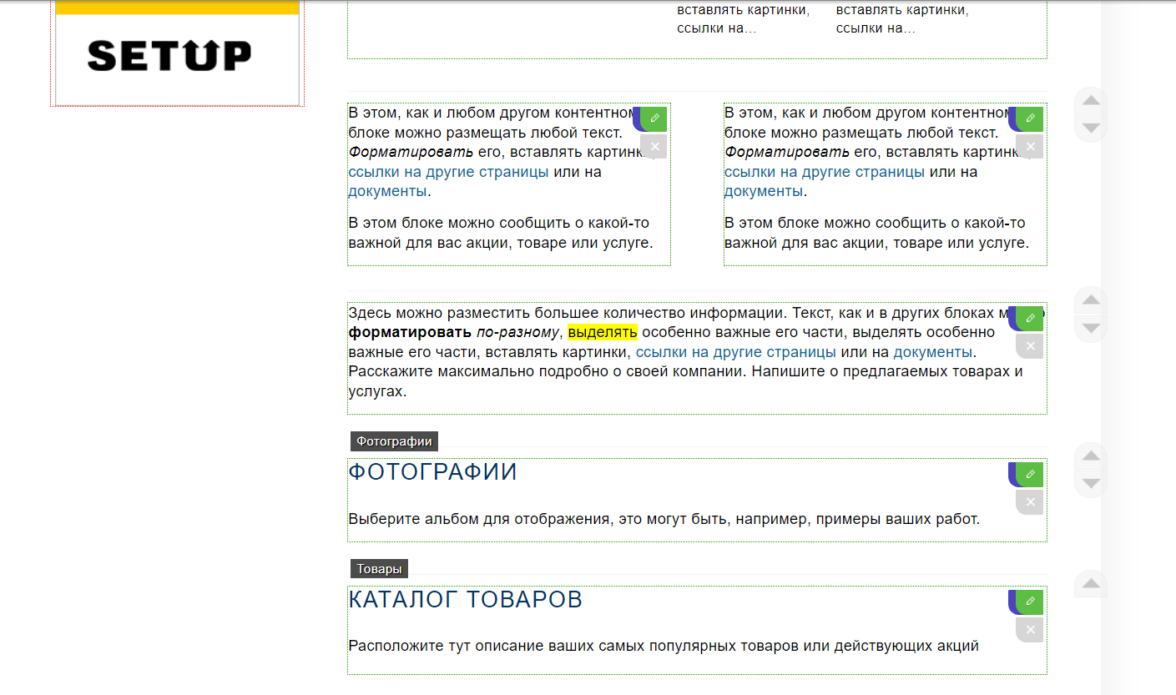This screenshot has height=695, width=1176.
Task: Move the two-column row down
Action: click(x=1091, y=128)
